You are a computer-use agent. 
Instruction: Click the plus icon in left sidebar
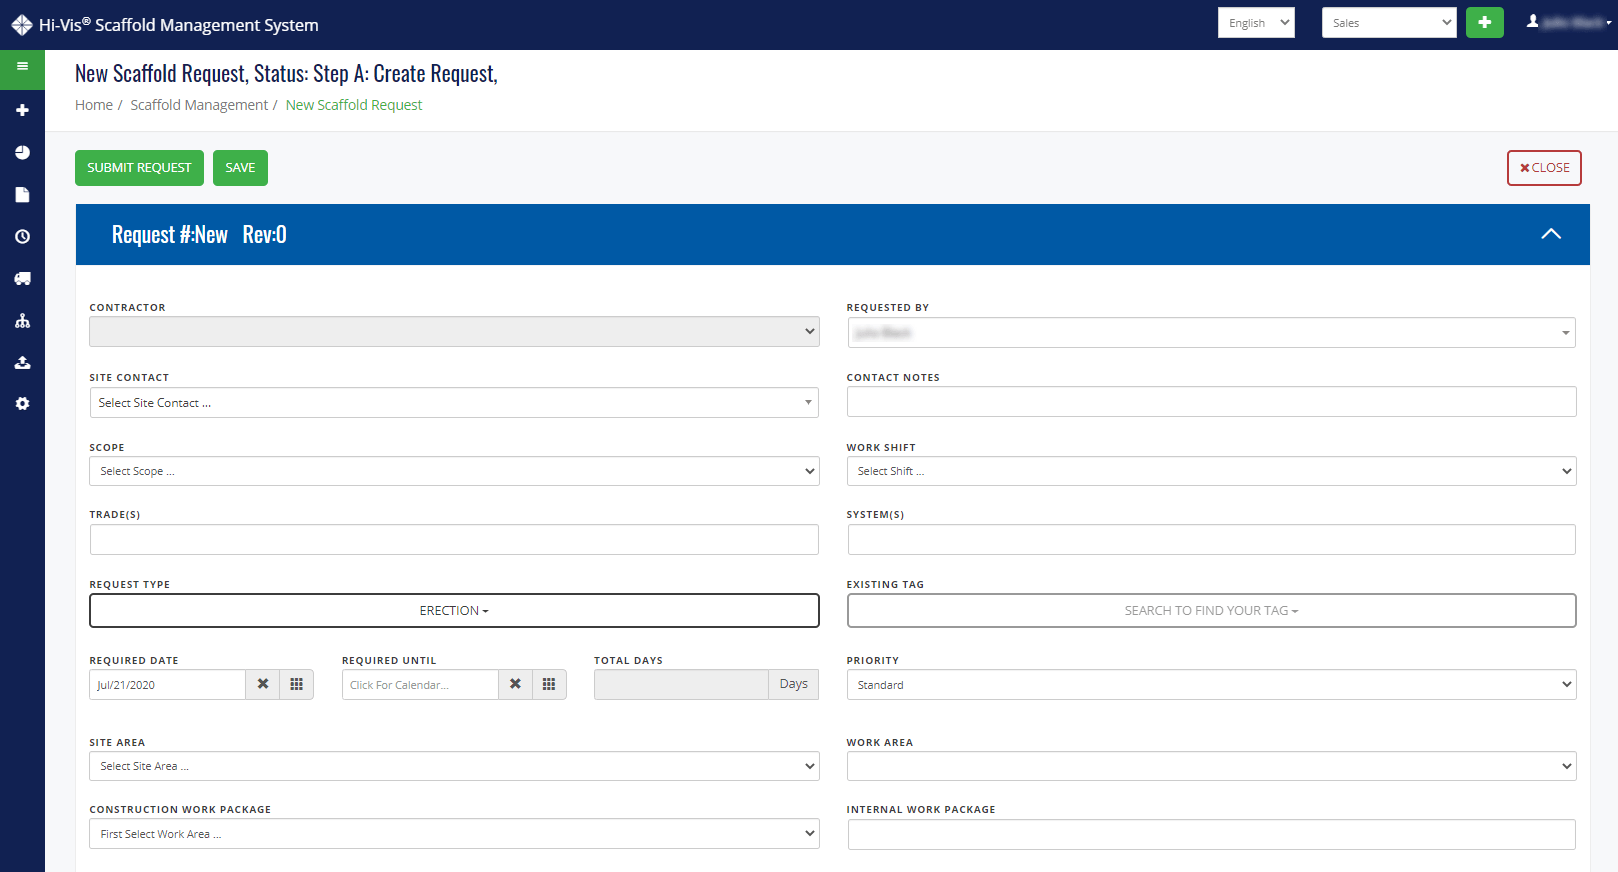(22, 110)
